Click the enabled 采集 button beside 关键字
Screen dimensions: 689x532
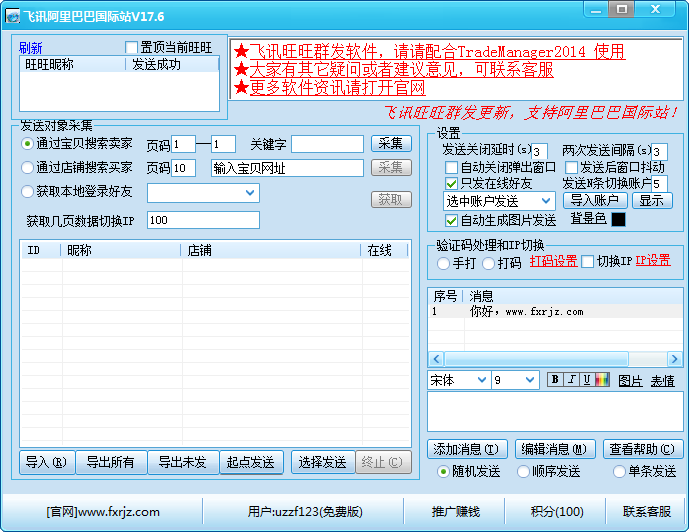click(391, 144)
